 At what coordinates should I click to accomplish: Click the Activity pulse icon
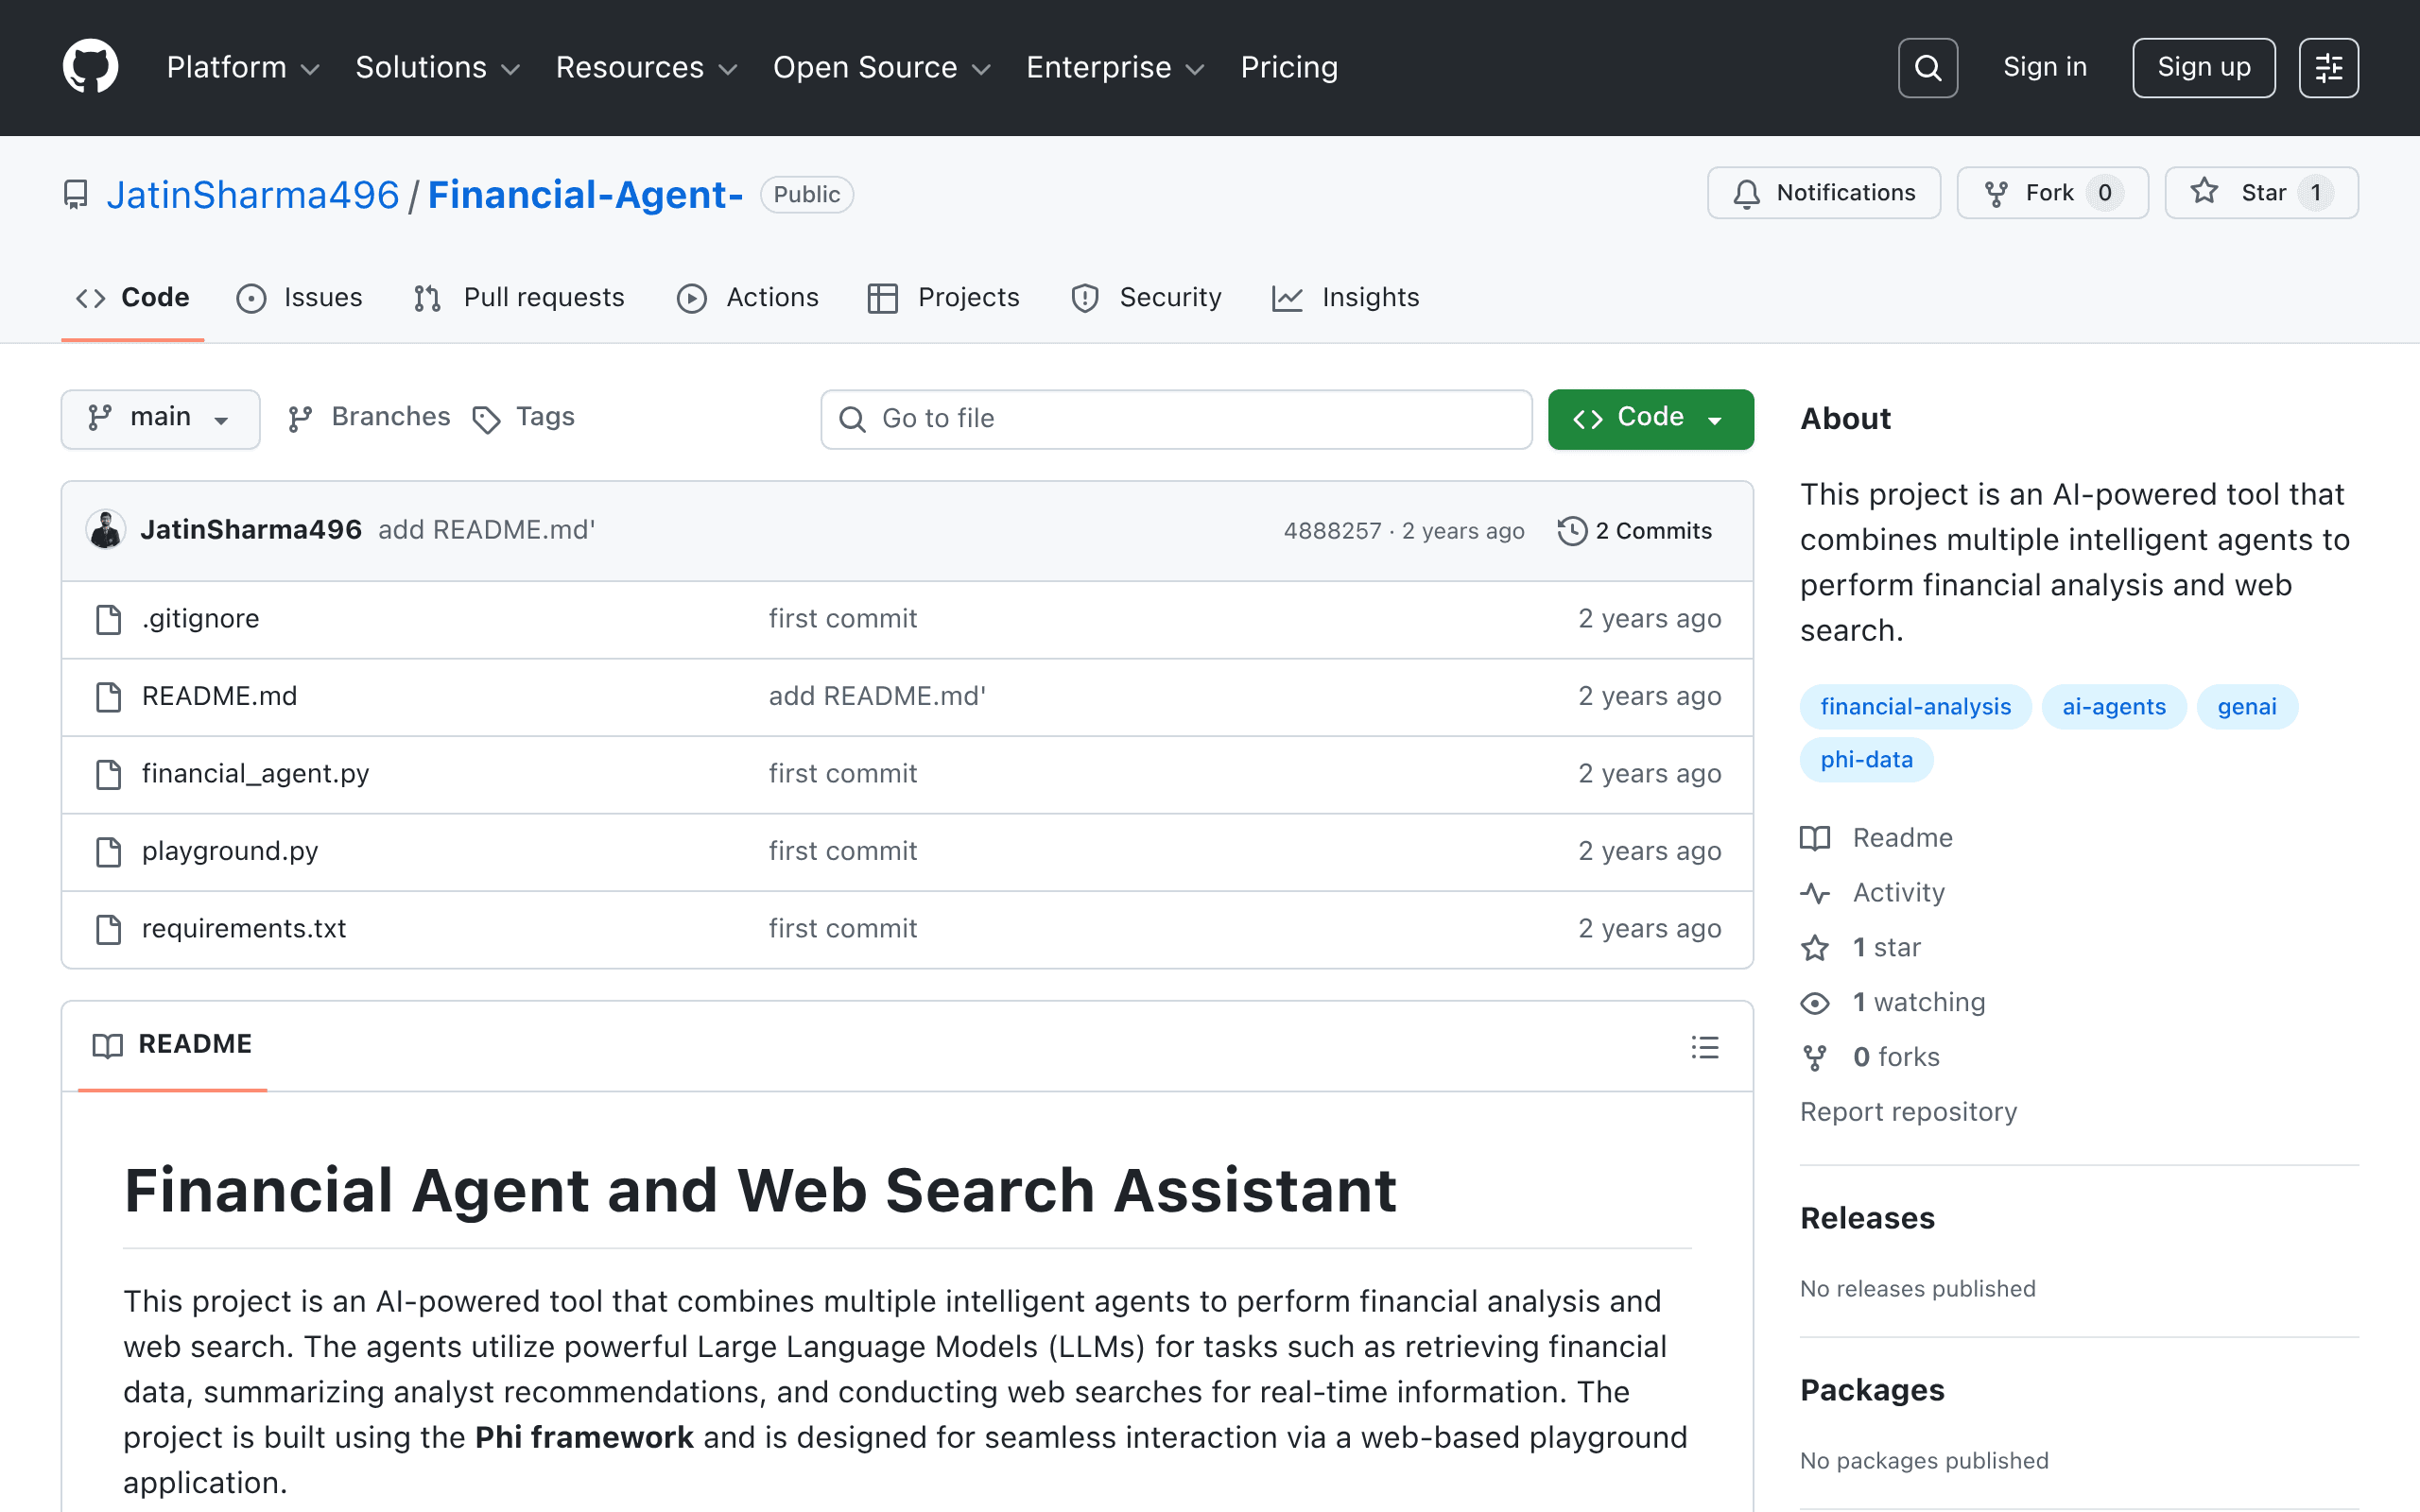coord(1815,893)
